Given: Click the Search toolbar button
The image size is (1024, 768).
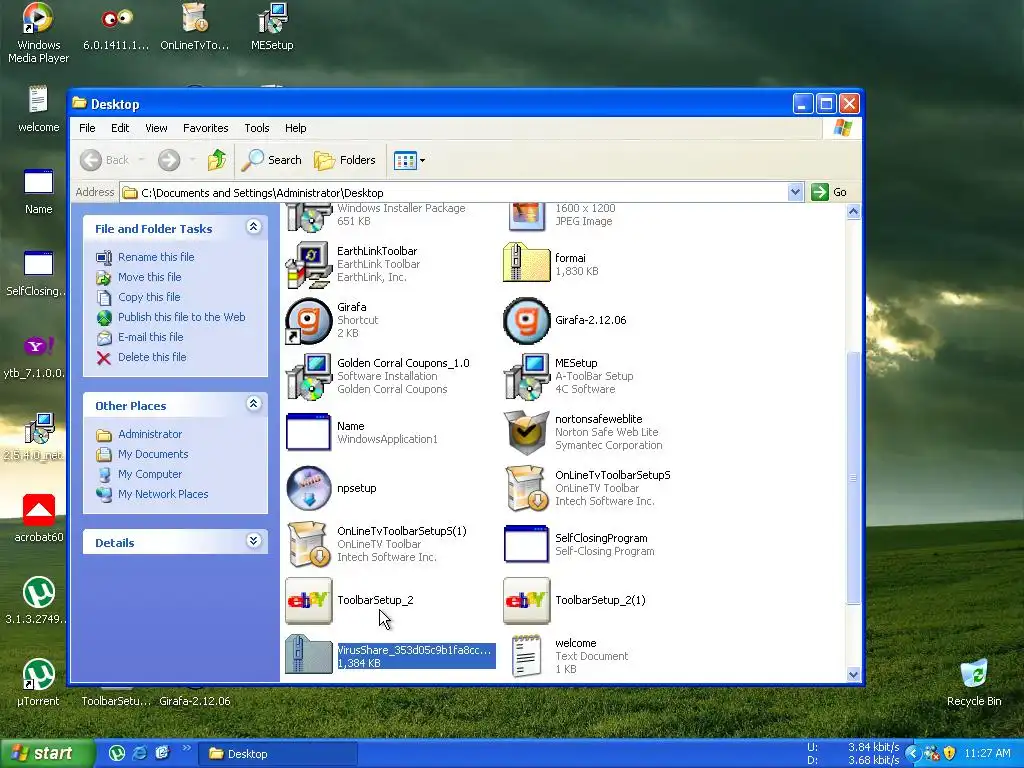Looking at the screenshot, I should pyautogui.click(x=271, y=160).
